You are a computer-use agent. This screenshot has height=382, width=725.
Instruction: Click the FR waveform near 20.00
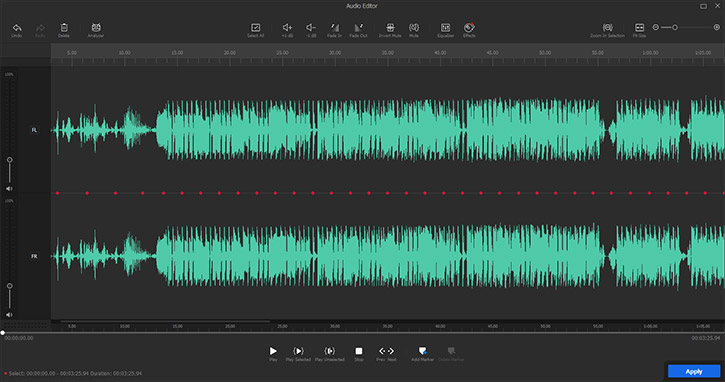point(230,256)
